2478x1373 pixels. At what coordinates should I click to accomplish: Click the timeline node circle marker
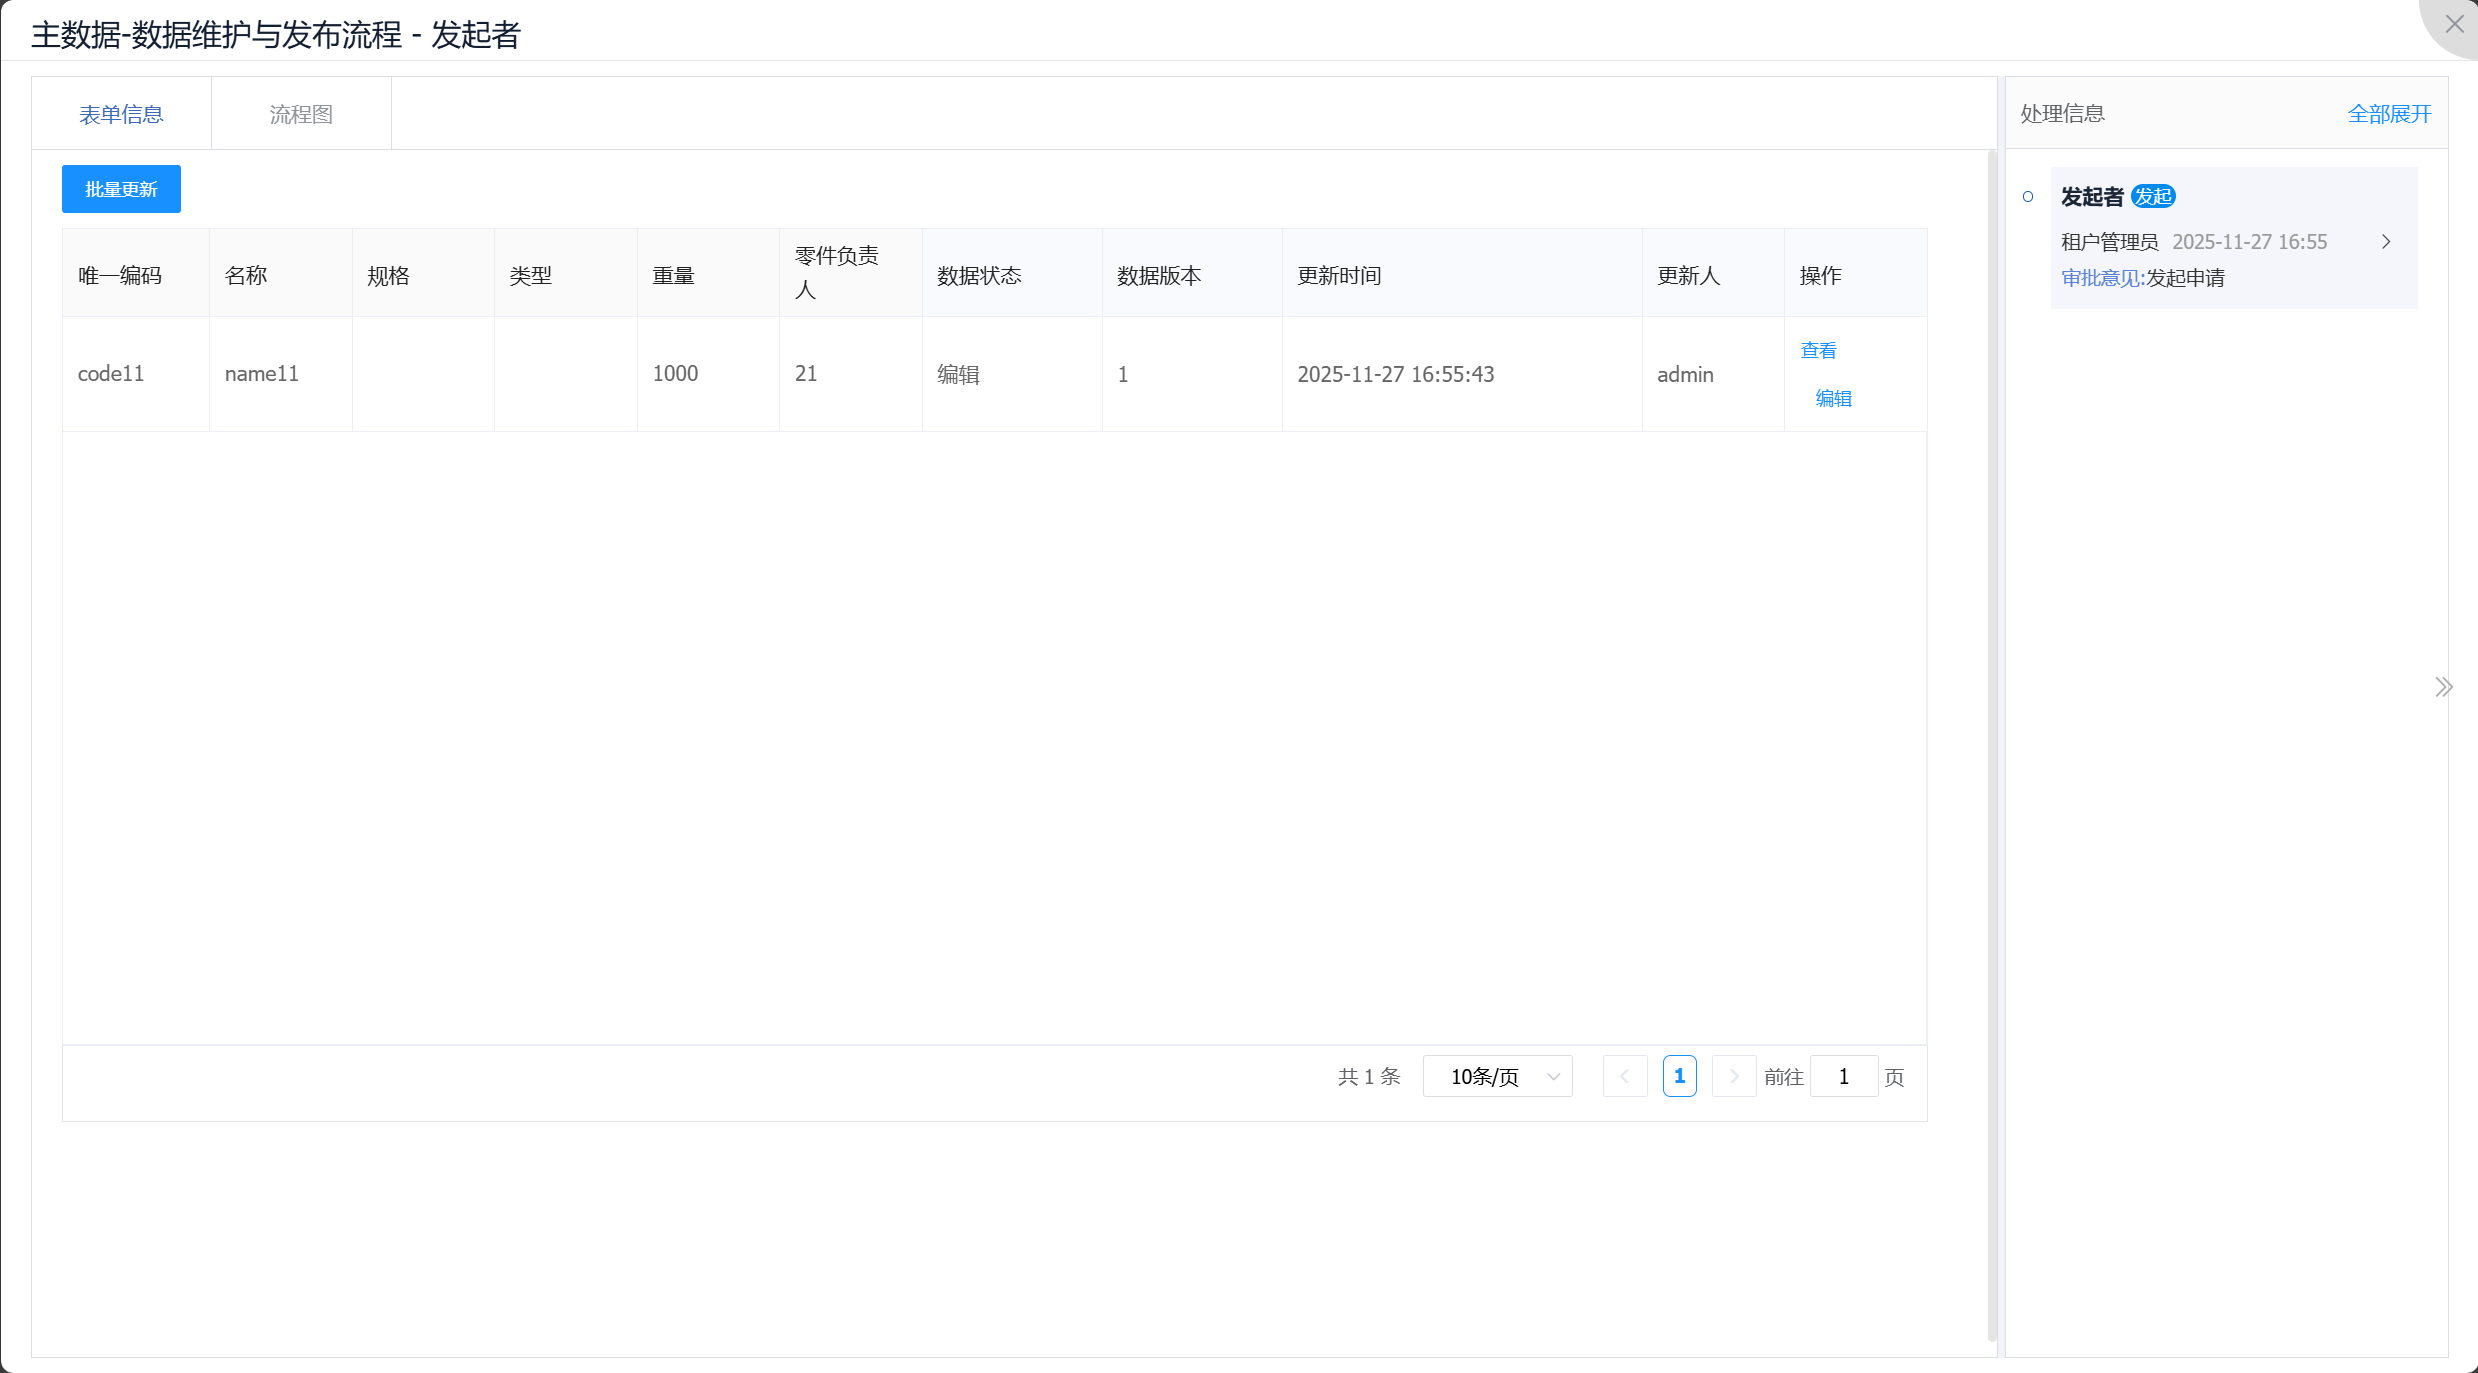click(2028, 197)
